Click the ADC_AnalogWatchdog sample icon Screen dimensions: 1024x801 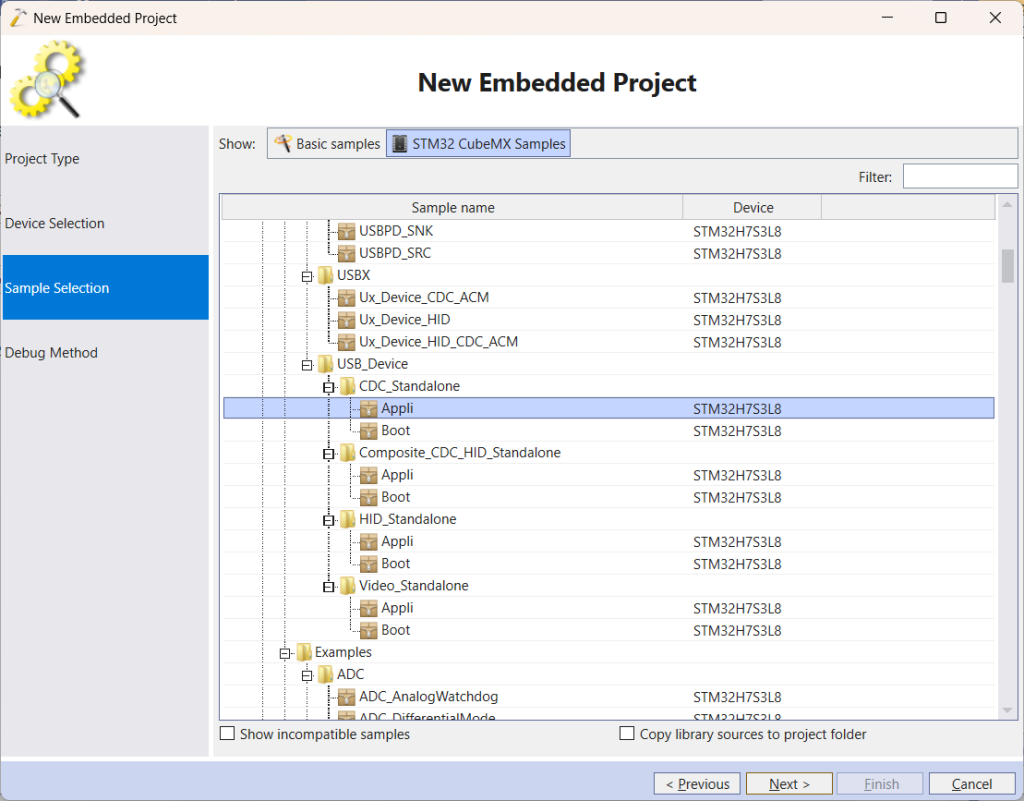tap(346, 697)
